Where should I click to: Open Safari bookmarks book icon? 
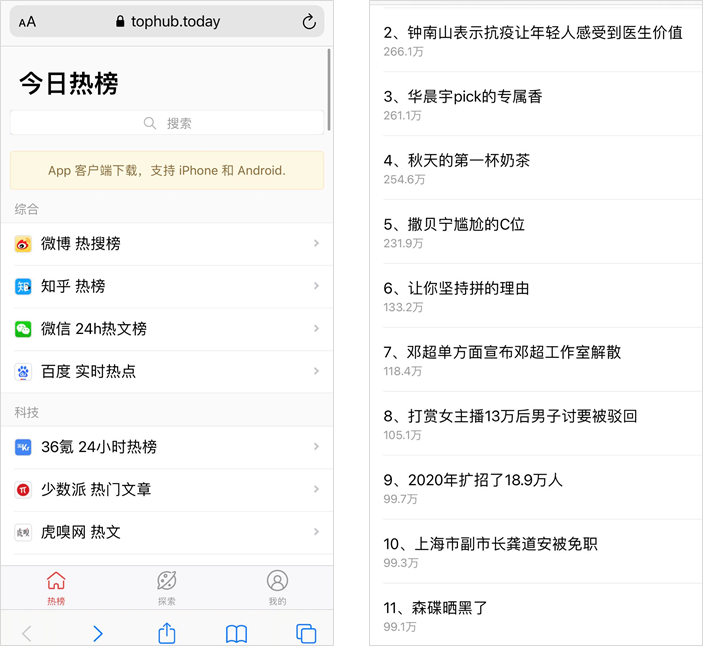pyautogui.click(x=236, y=634)
